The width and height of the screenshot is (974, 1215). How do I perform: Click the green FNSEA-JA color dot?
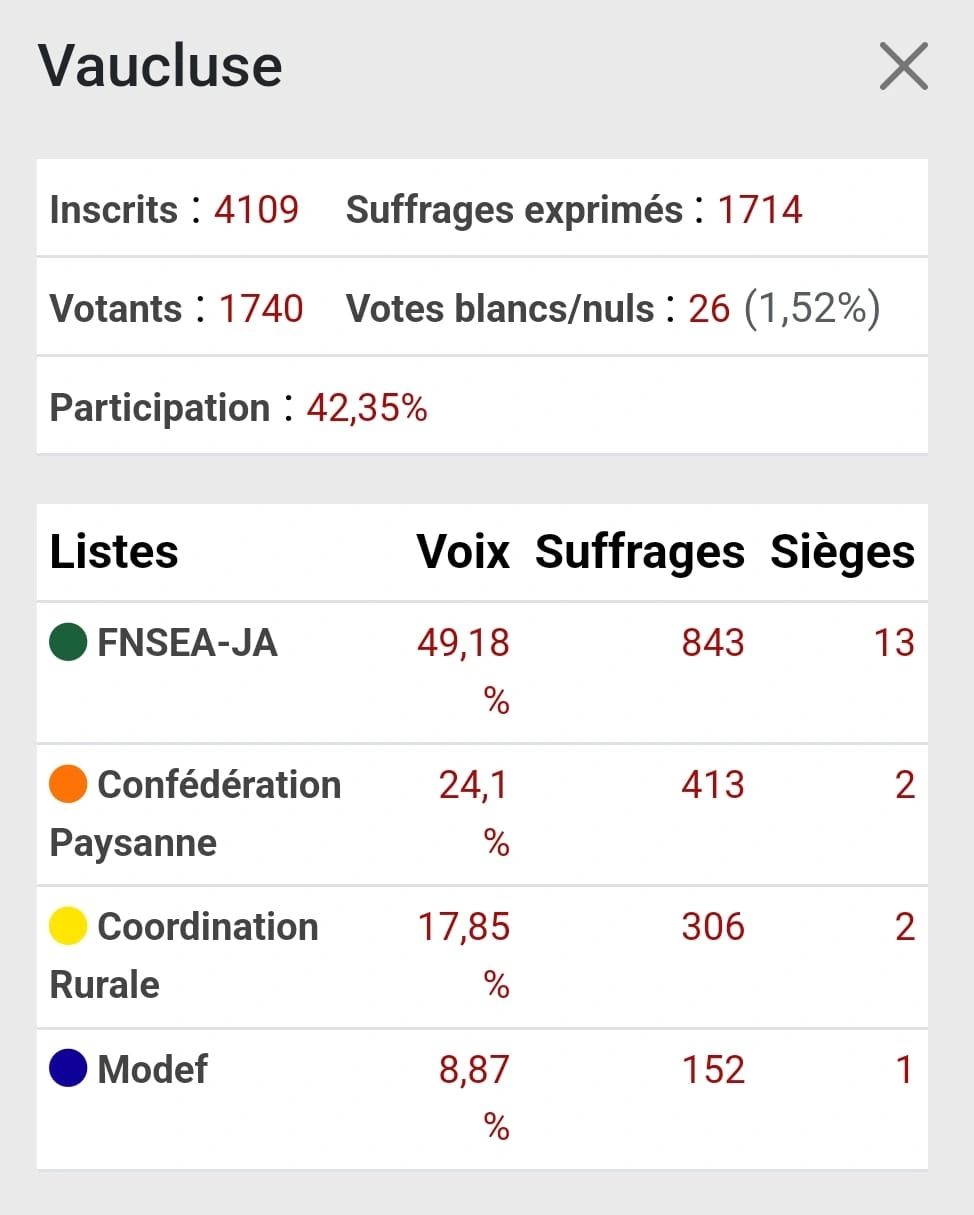click(x=68, y=642)
